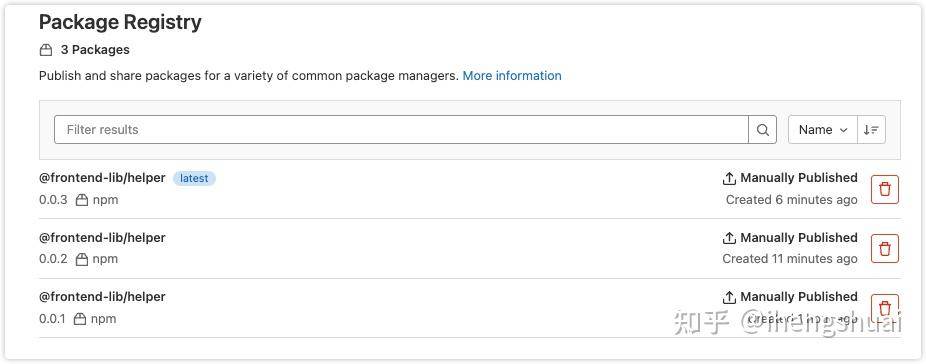Delete the 0.0.1 package with trash icon
This screenshot has width=926, height=364.
point(885,308)
